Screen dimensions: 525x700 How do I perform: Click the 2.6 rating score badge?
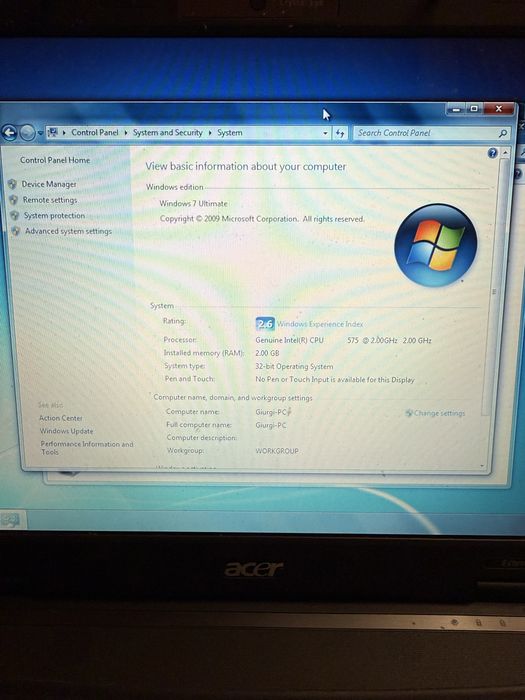pyautogui.click(x=265, y=324)
